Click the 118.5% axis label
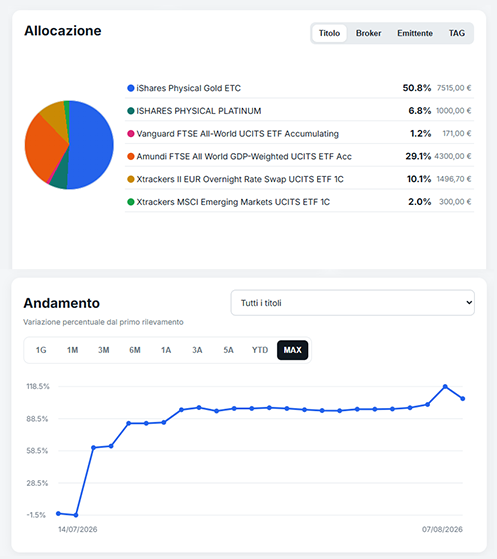The image size is (497, 559). 38,386
